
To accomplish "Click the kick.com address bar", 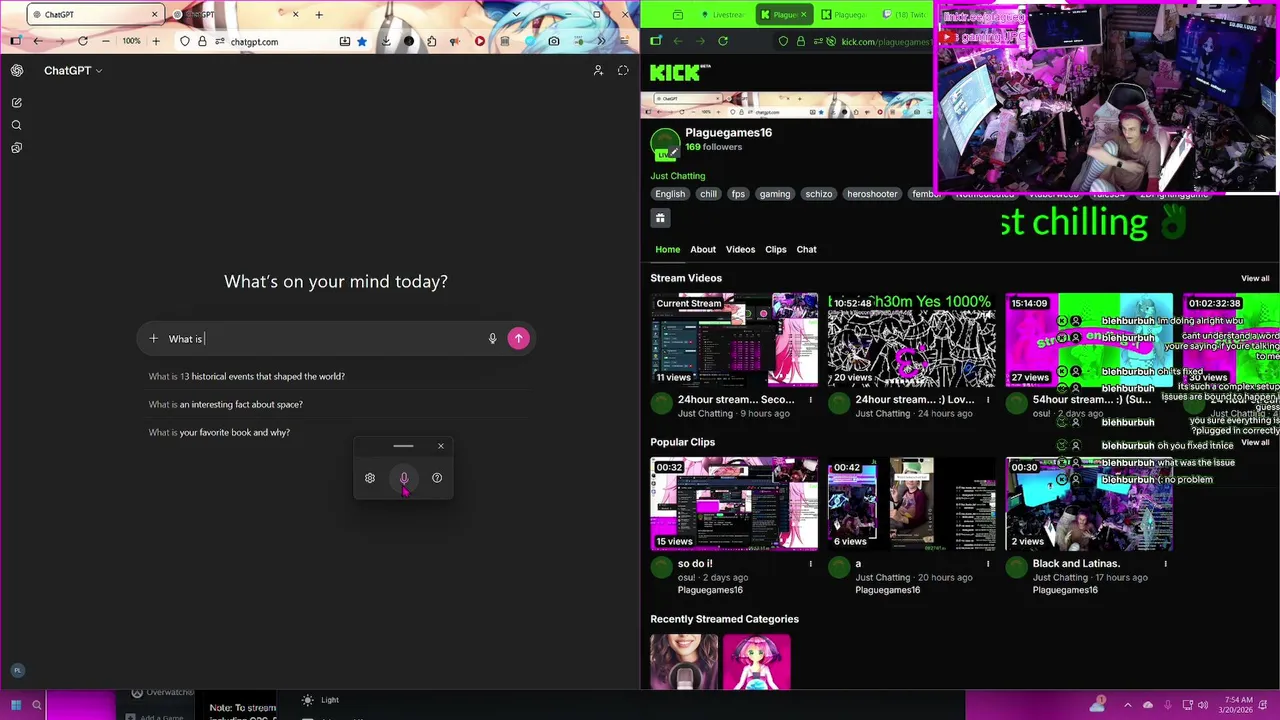I will coord(855,42).
